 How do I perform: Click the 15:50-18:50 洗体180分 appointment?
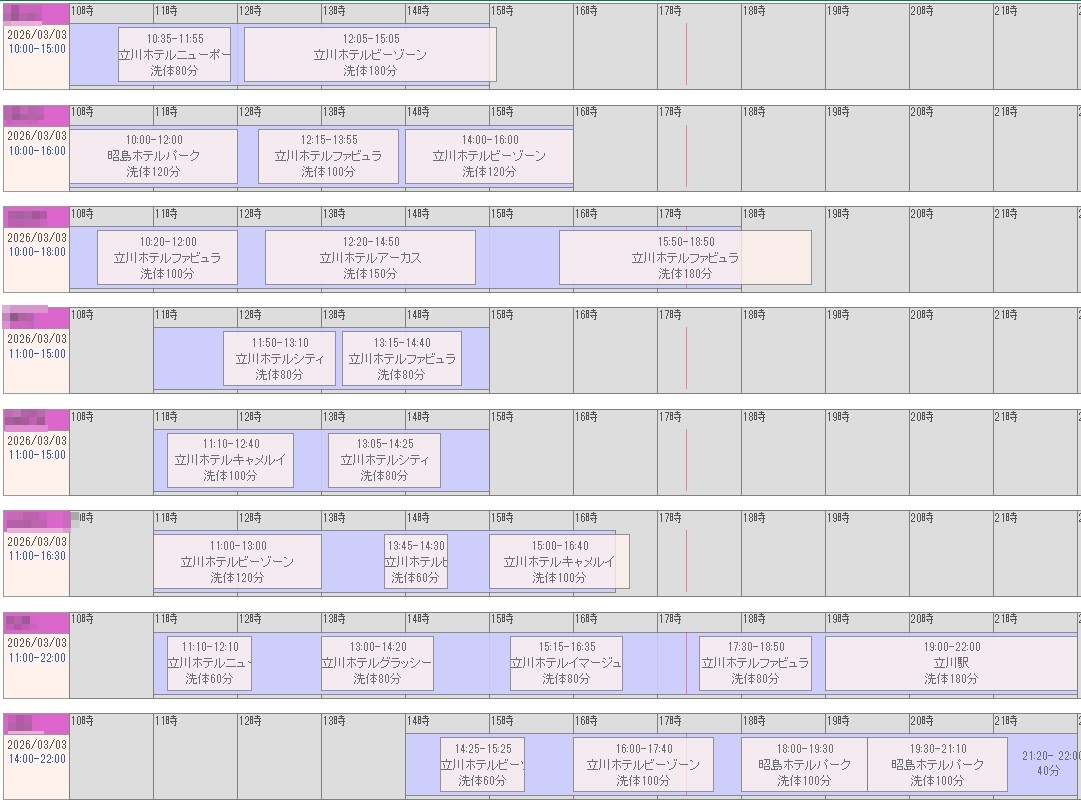pyautogui.click(x=685, y=258)
